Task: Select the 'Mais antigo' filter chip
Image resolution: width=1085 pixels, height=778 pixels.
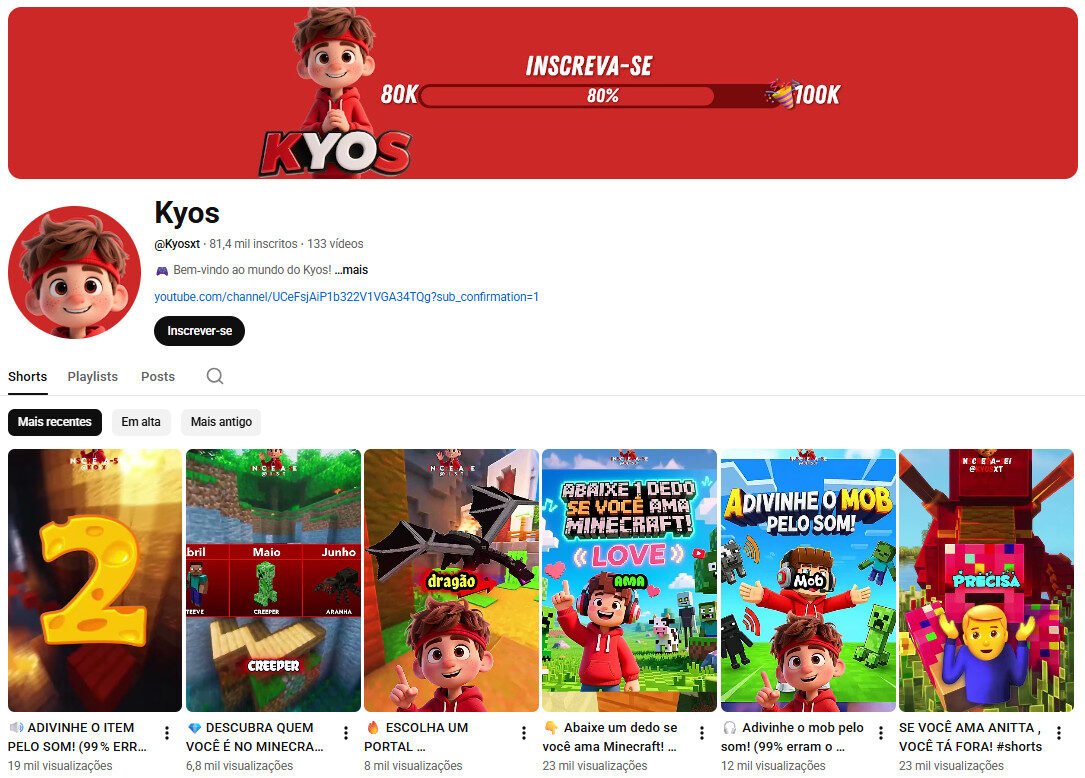Action: point(220,422)
